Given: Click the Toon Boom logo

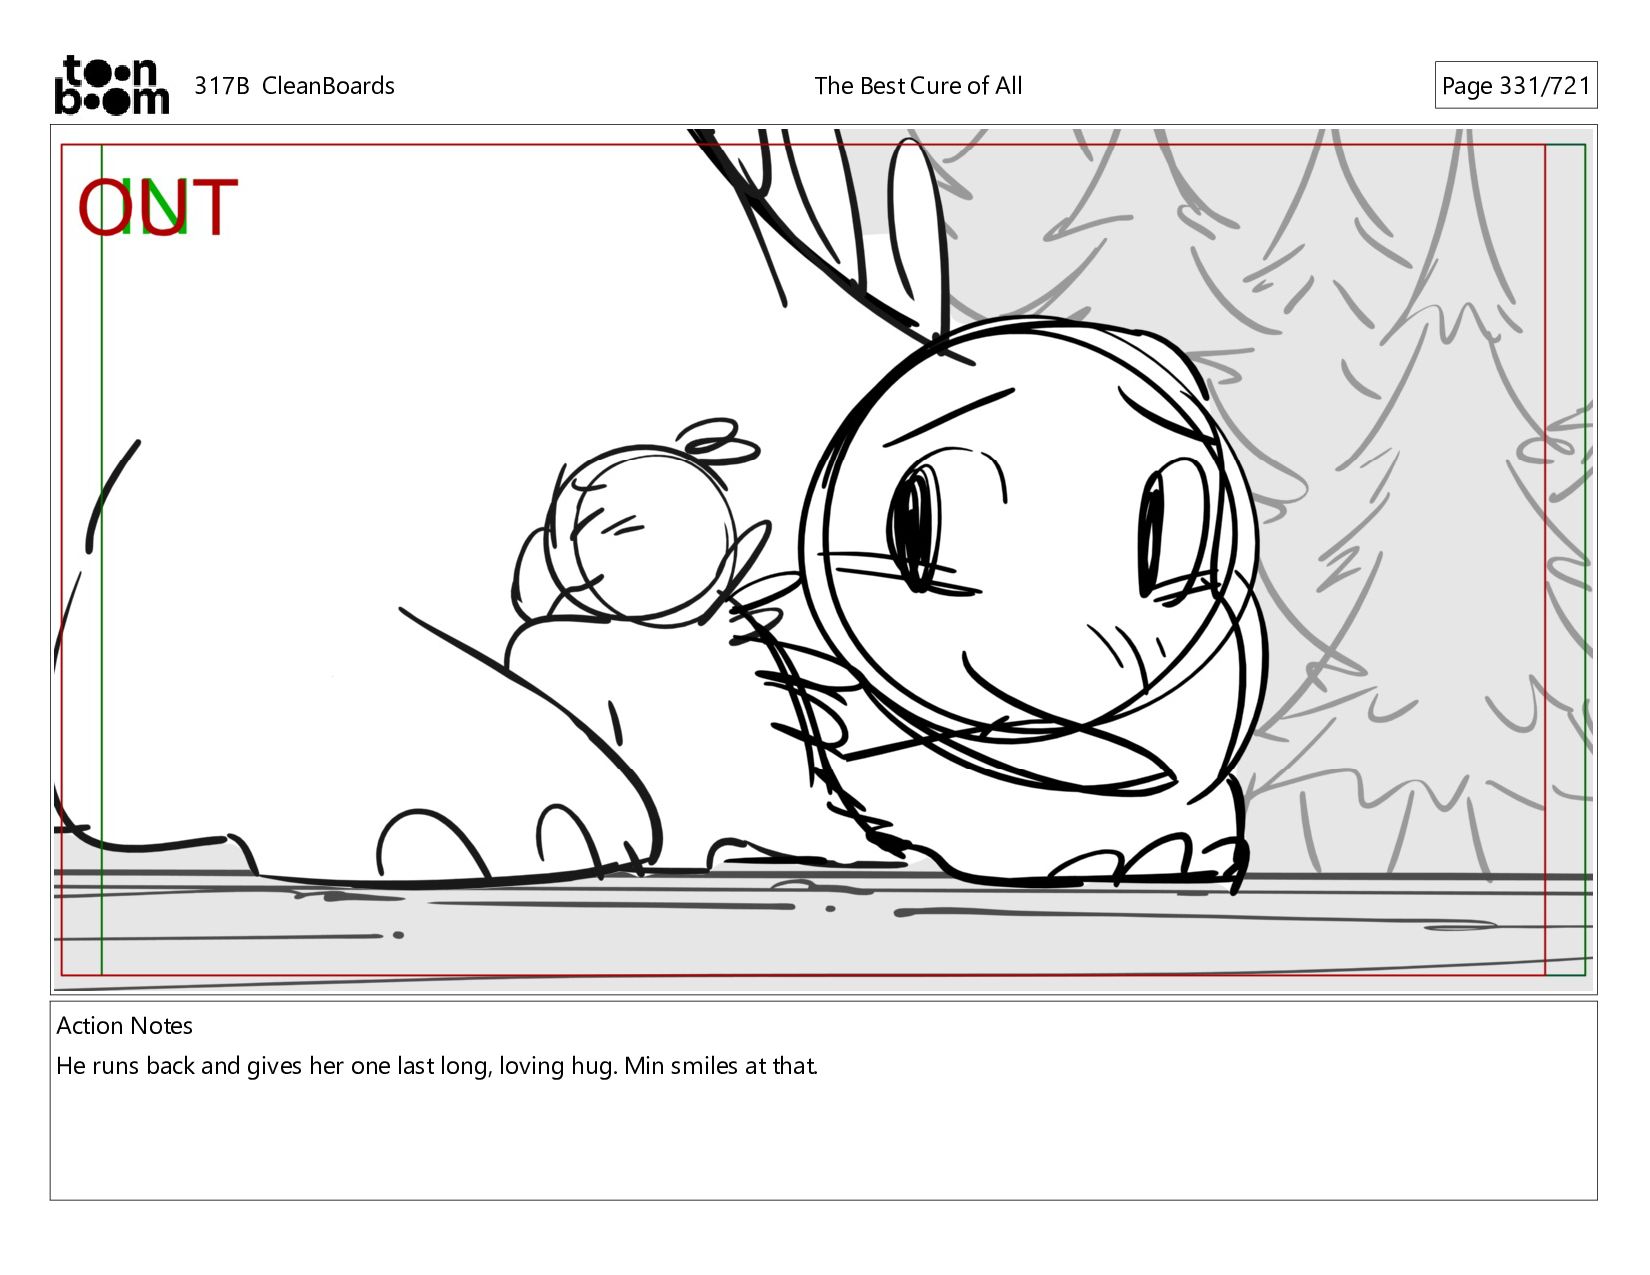Looking at the screenshot, I should (x=111, y=85).
